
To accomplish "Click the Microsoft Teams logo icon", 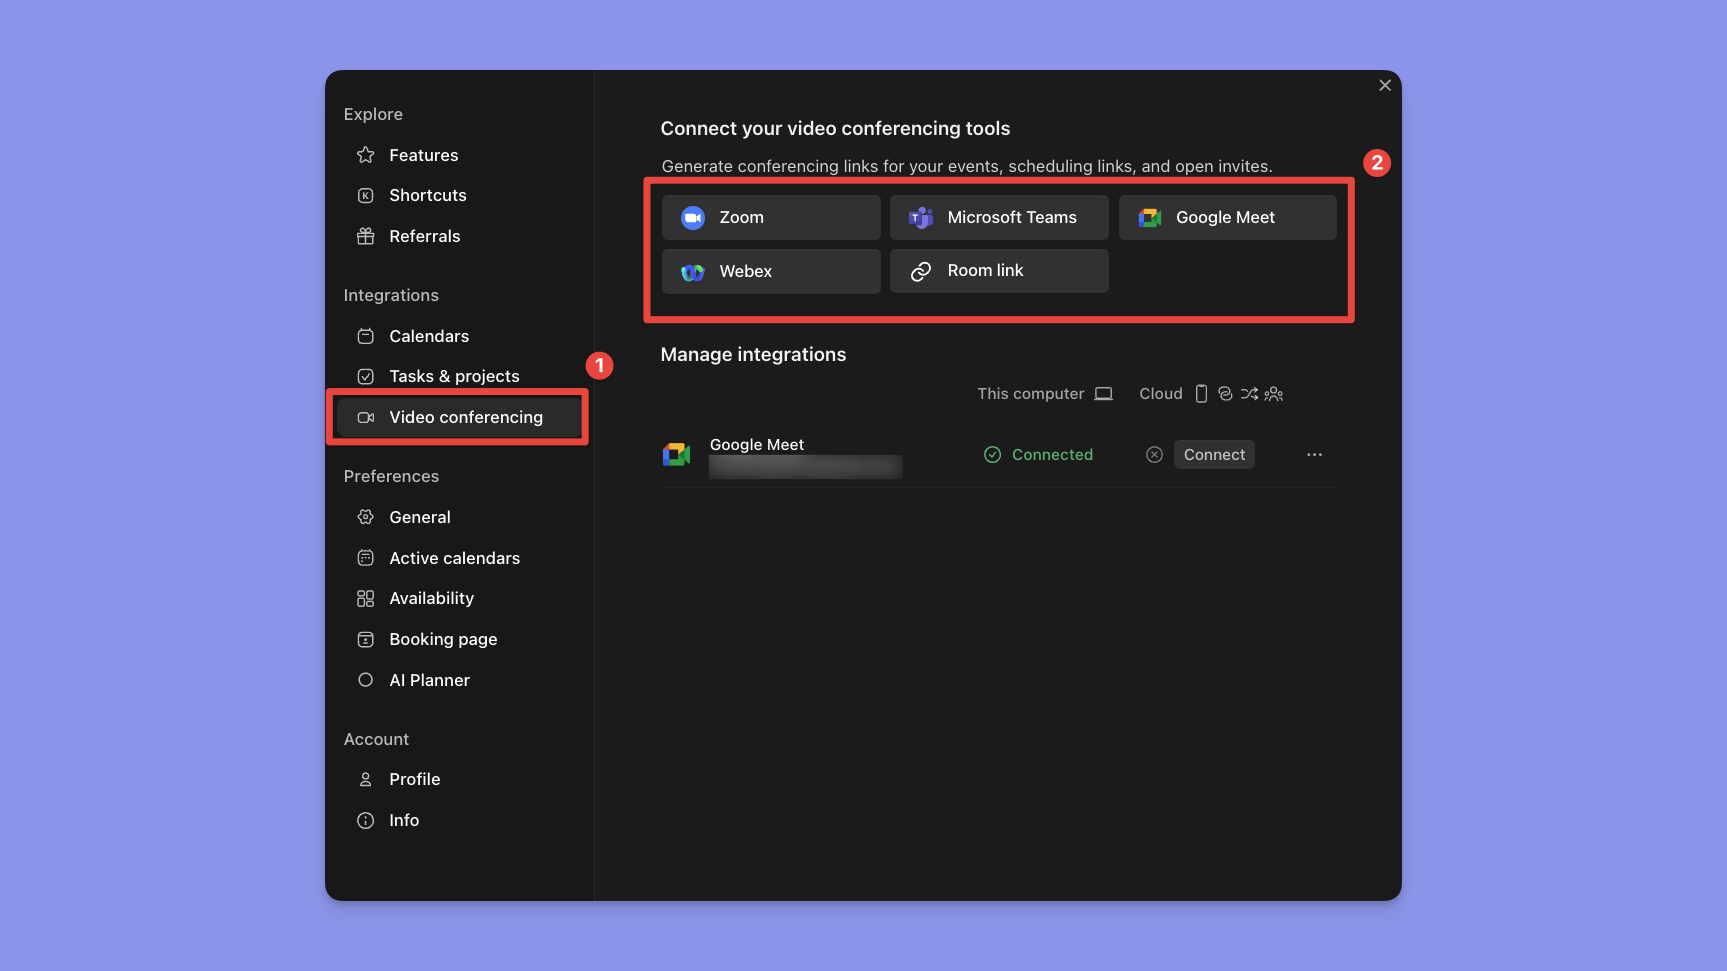I will 921,218.
